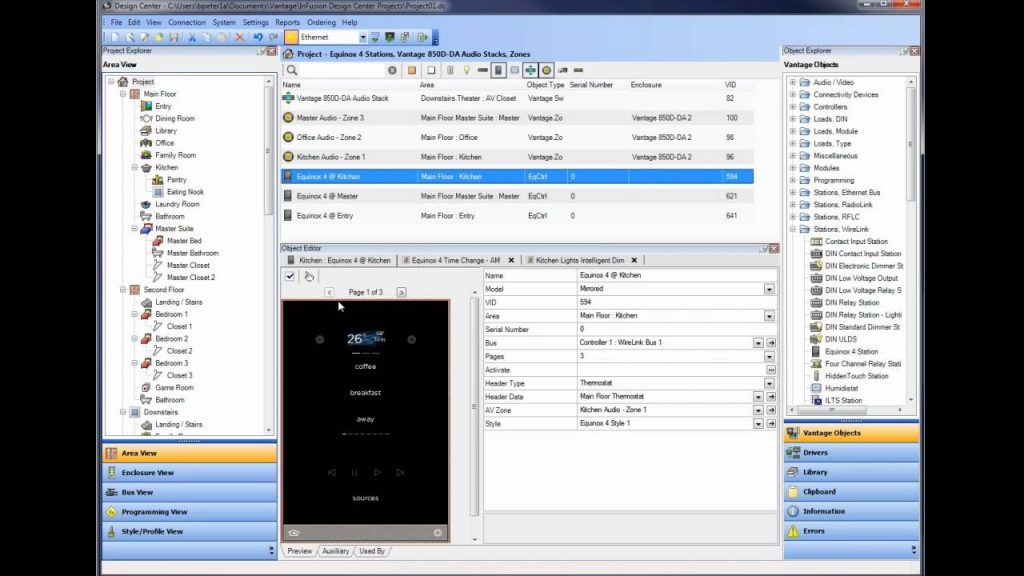Screen dimensions: 1024x576
Task: Toggle the orange enclosure filter button
Action: (x=411, y=70)
